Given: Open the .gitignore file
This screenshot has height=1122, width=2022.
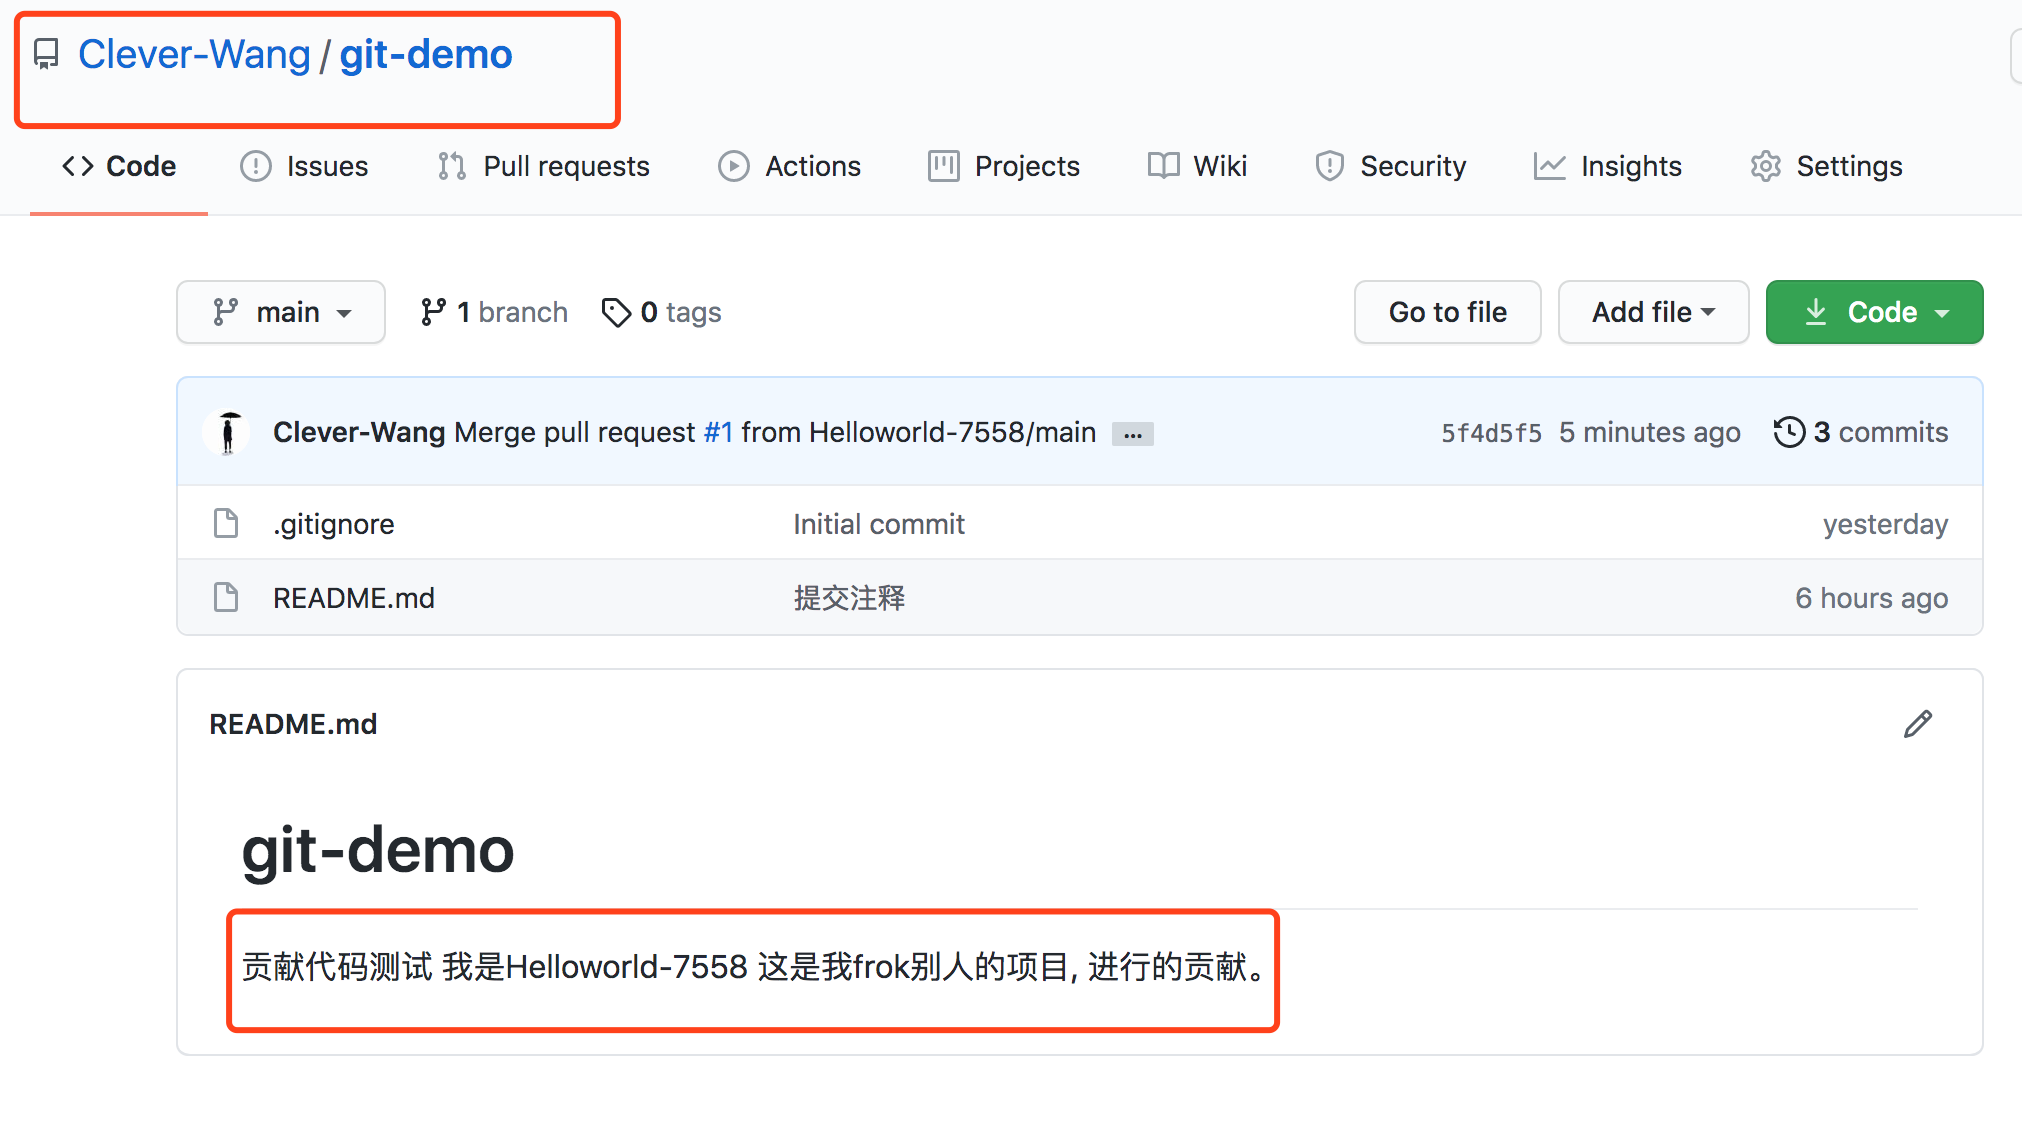Looking at the screenshot, I should click(x=334, y=524).
